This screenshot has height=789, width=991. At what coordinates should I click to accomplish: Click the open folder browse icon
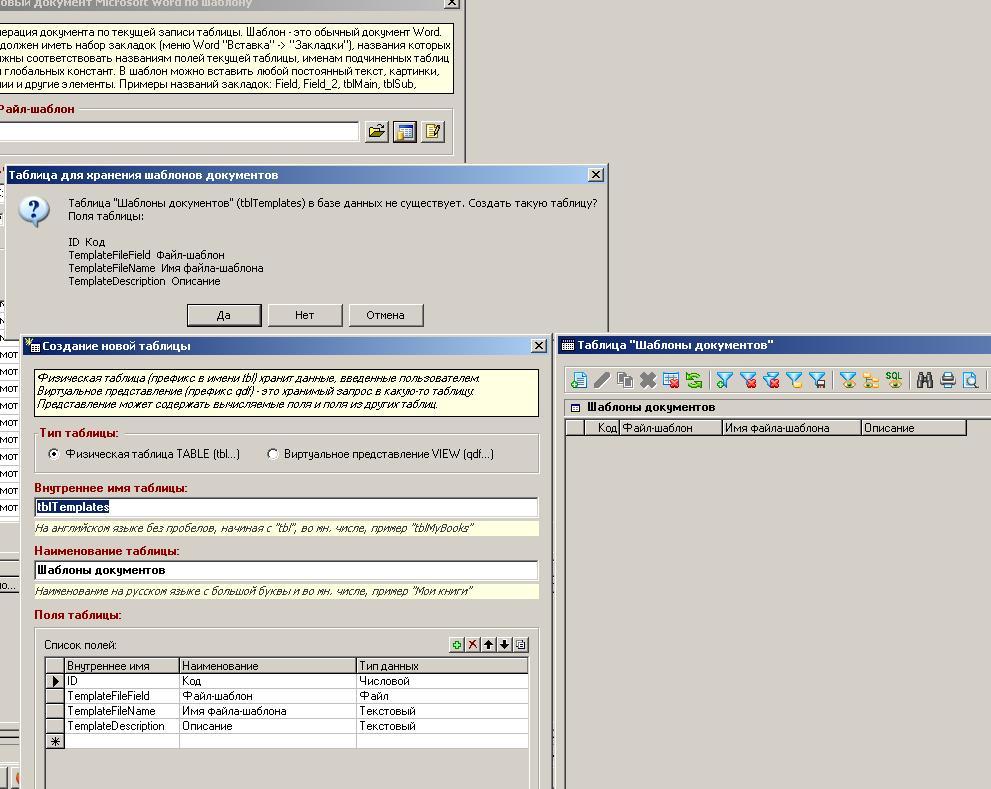click(x=376, y=132)
